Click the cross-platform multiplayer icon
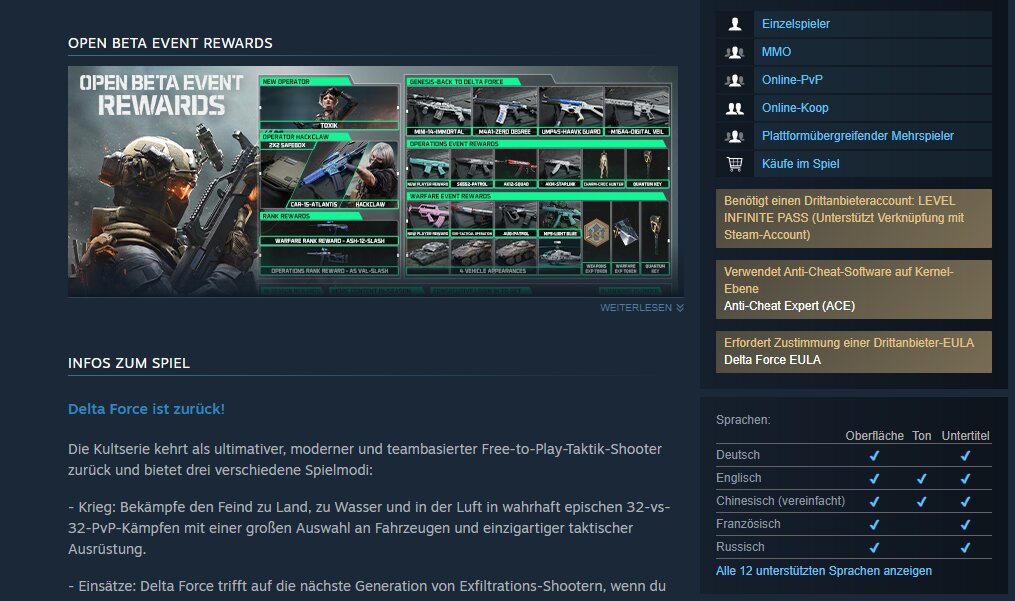This screenshot has height=601, width=1015. (x=735, y=136)
